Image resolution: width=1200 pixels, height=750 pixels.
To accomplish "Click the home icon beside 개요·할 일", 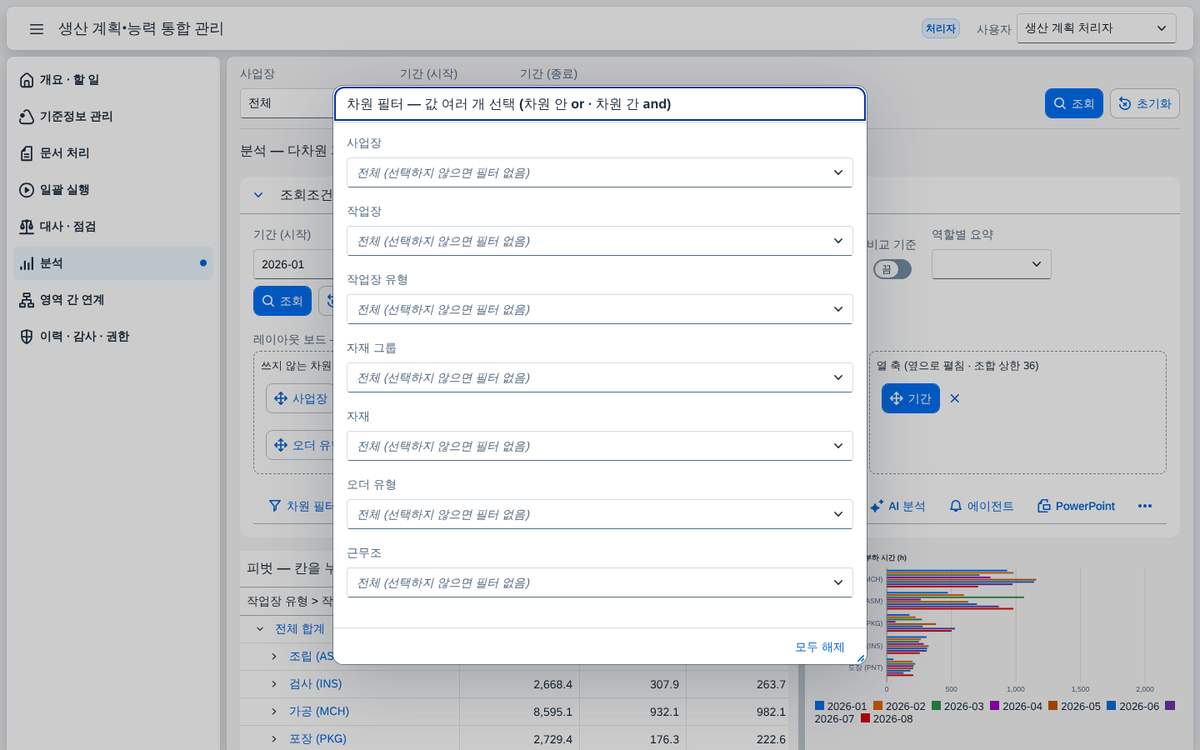I will click(27, 80).
